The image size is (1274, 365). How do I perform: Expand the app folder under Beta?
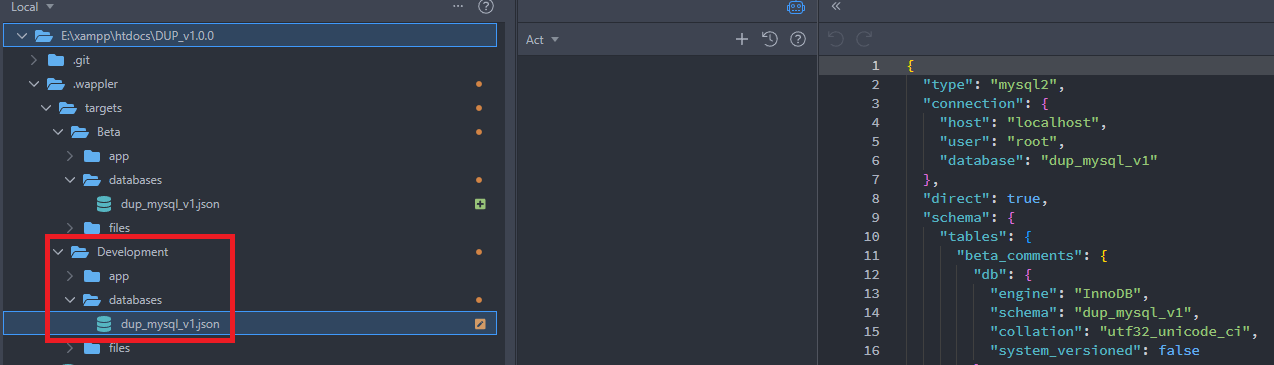[70, 156]
